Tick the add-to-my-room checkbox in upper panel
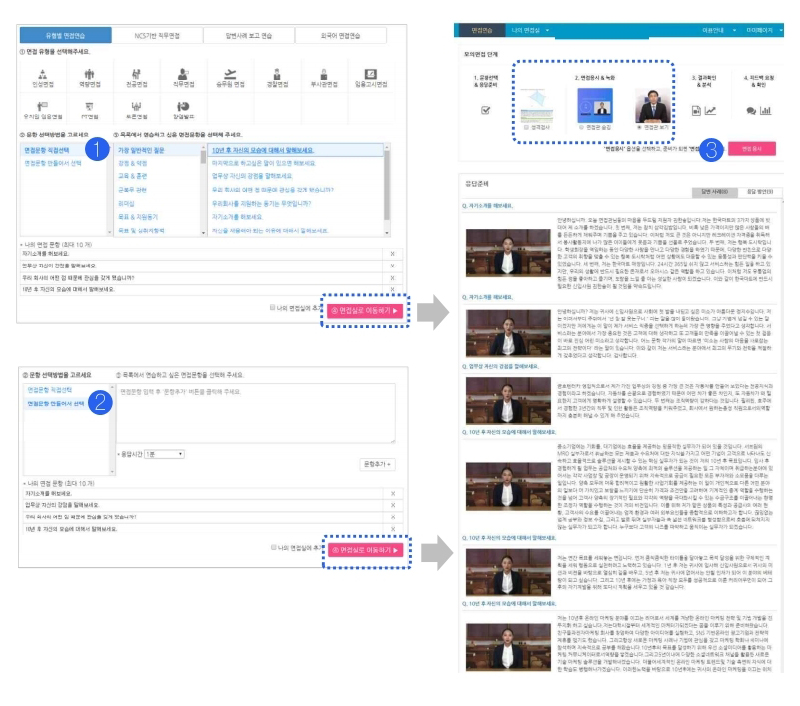 point(272,308)
